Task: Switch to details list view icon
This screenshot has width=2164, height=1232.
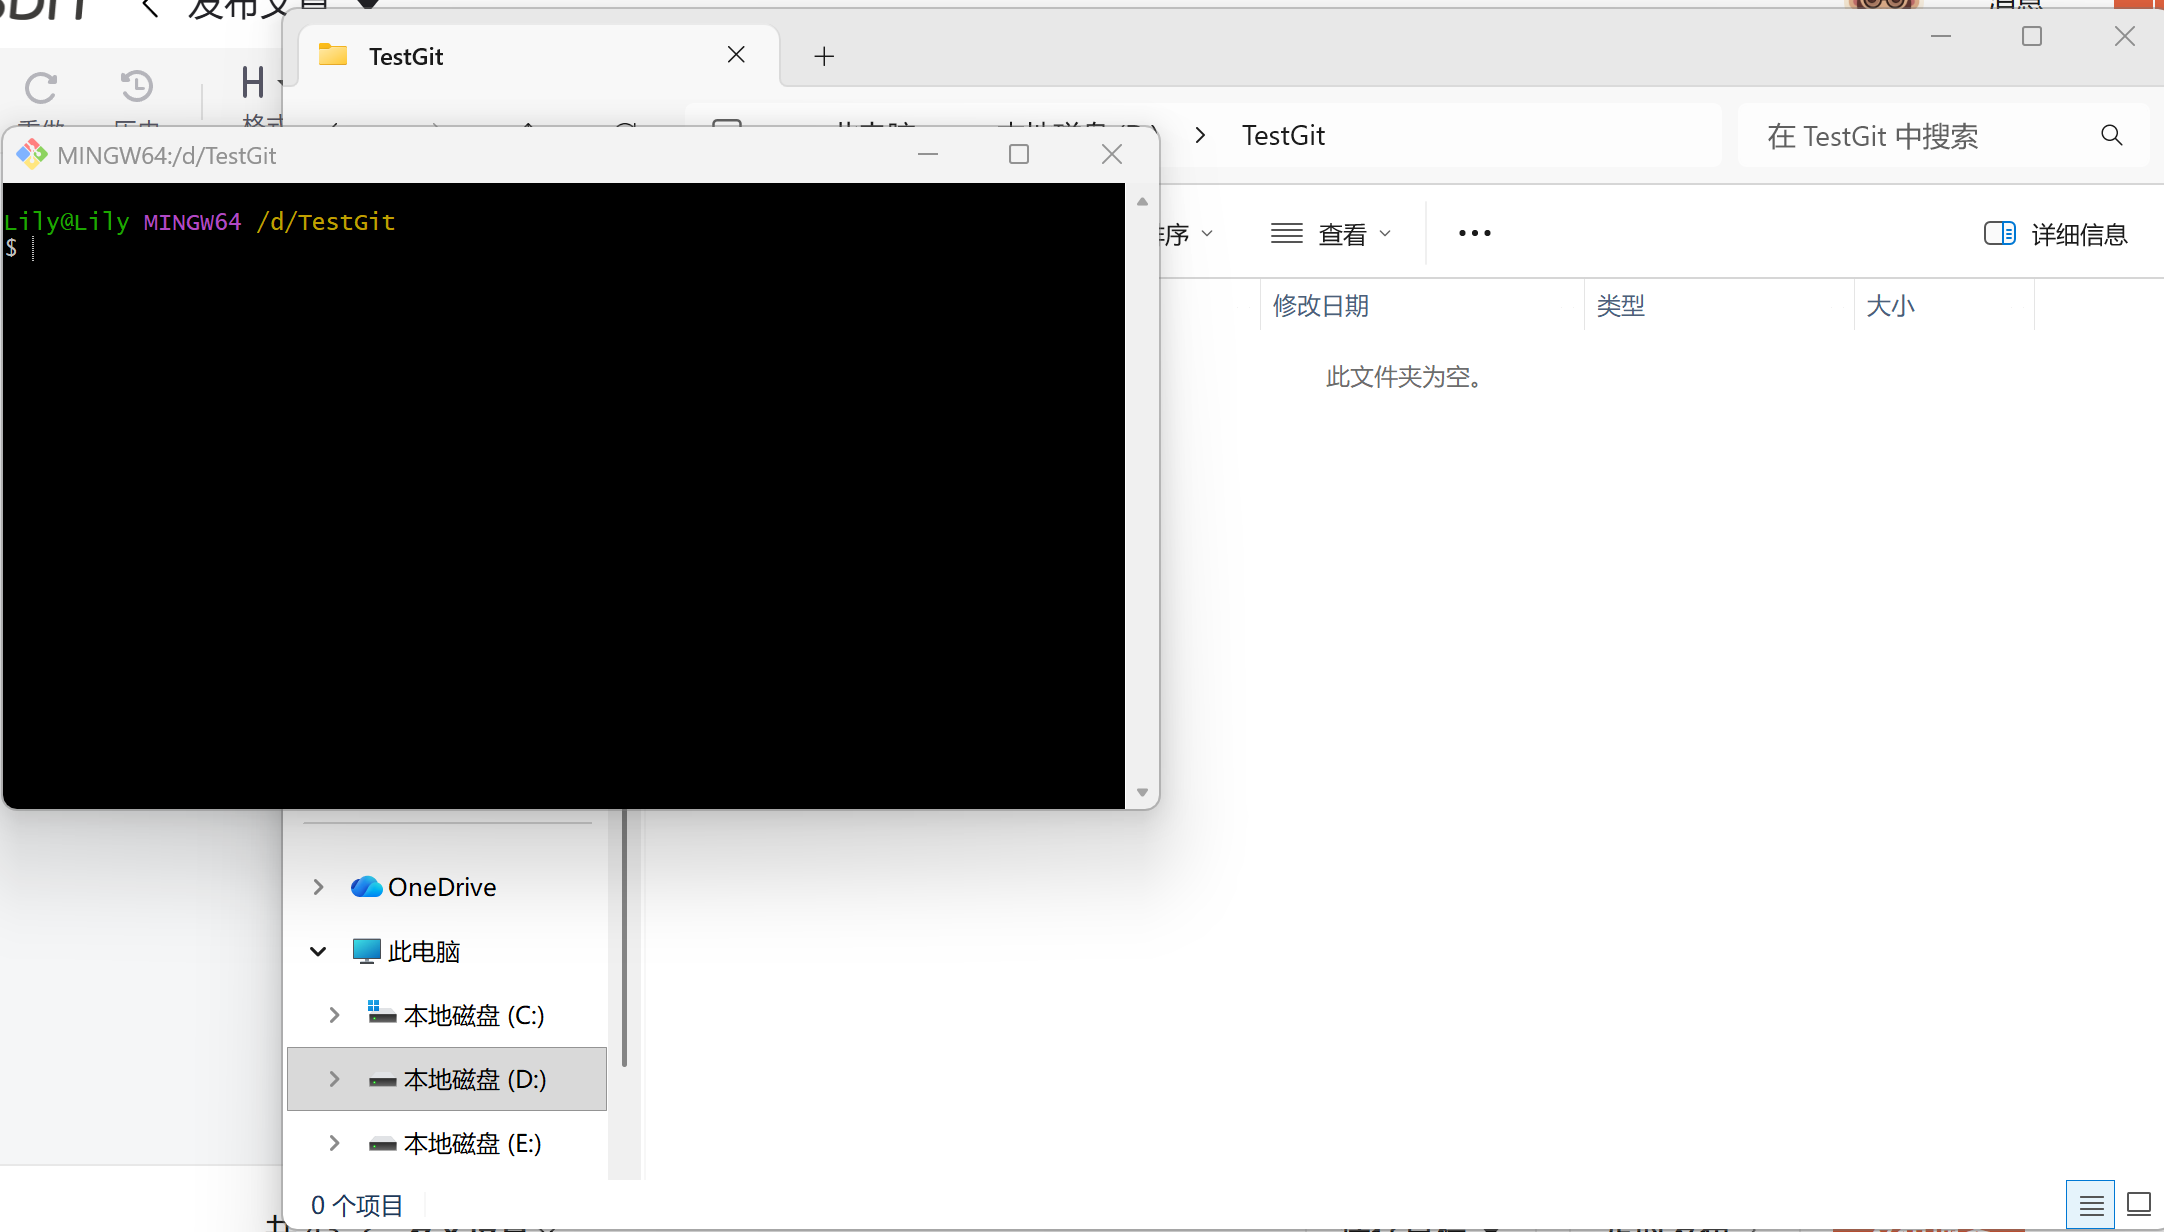Action: (x=2090, y=1205)
